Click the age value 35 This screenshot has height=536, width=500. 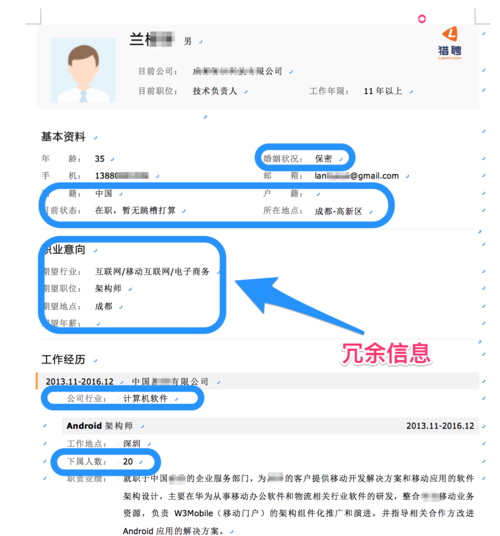(100, 159)
